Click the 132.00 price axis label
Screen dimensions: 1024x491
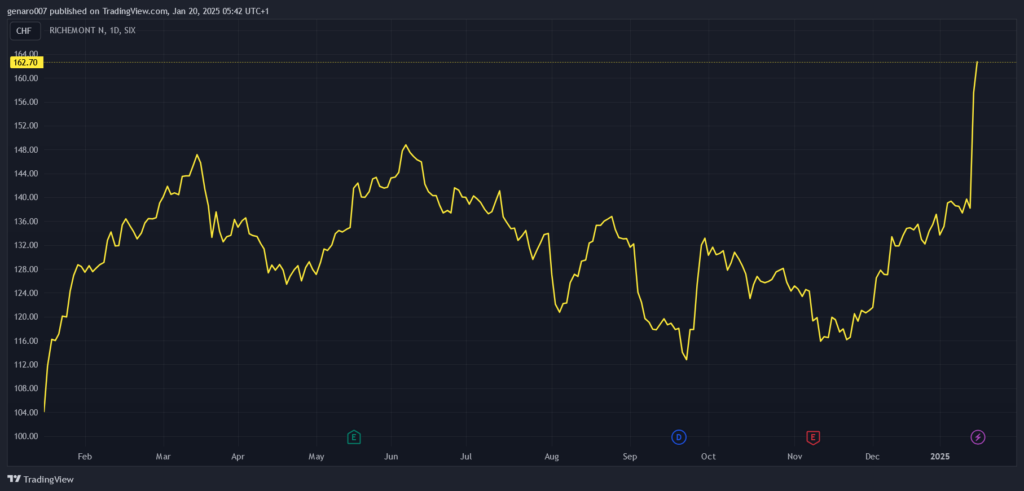(x=26, y=245)
